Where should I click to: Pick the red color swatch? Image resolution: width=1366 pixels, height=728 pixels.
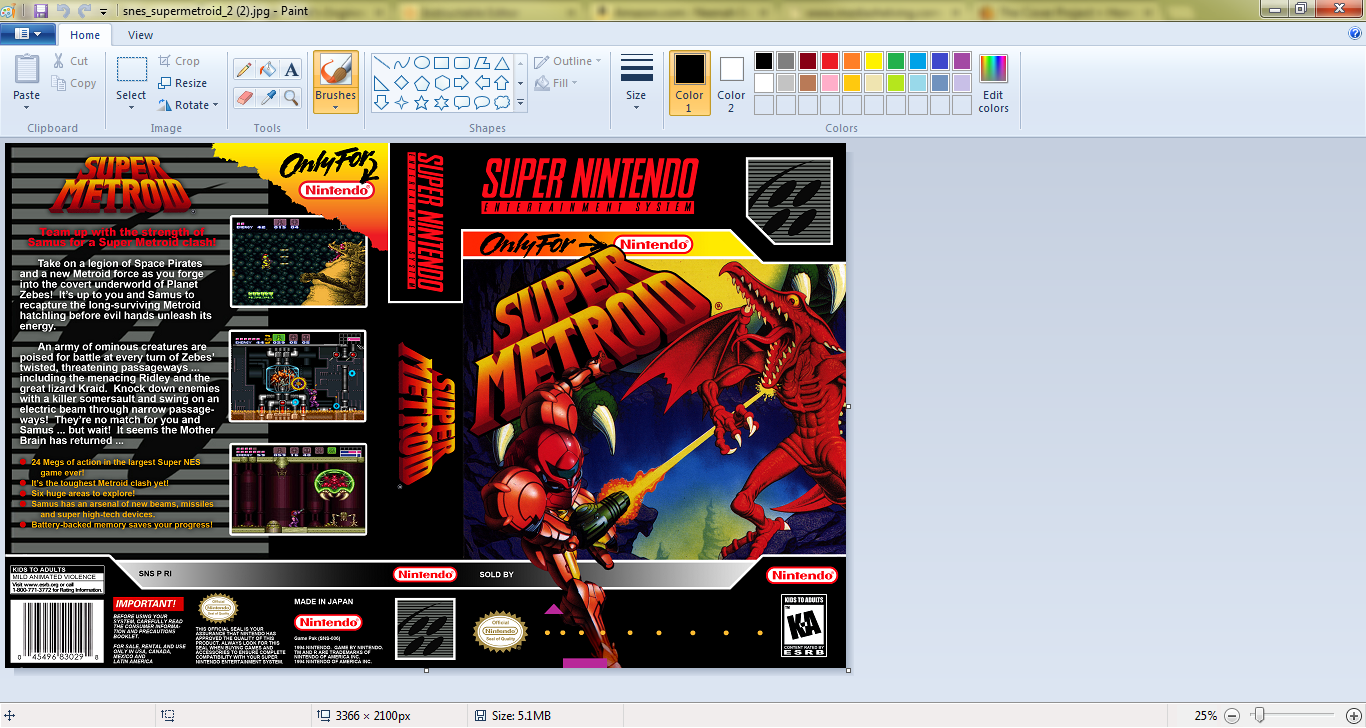click(x=829, y=61)
